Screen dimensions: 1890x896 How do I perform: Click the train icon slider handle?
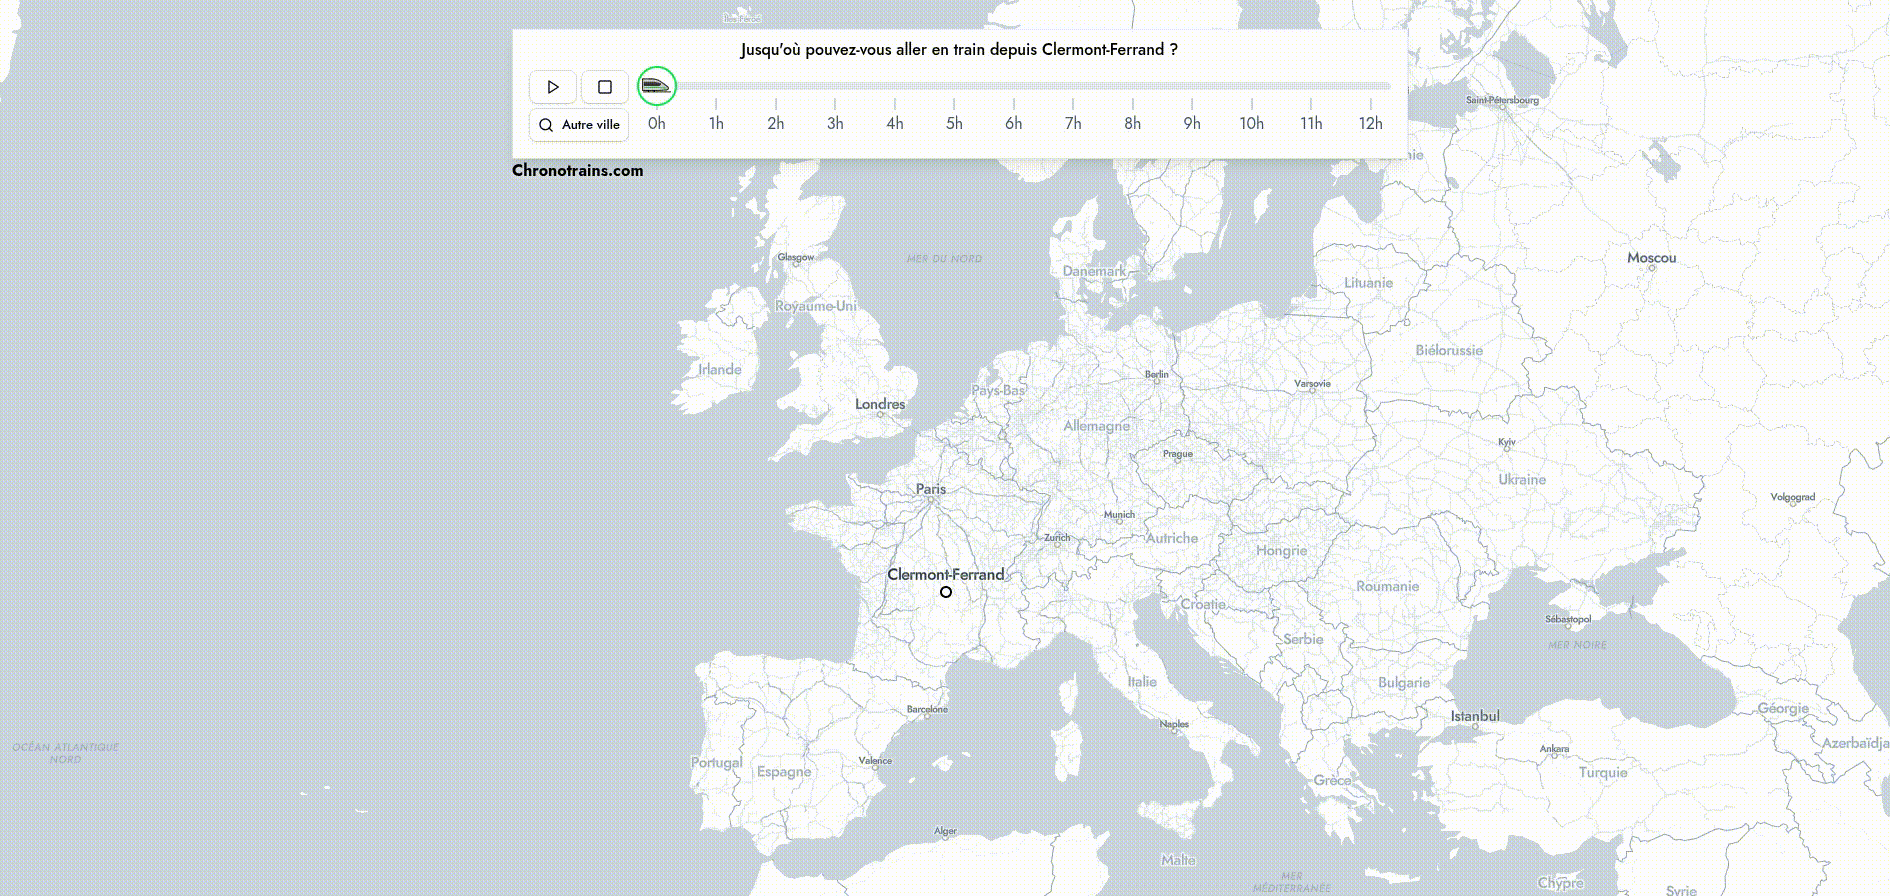(x=657, y=86)
